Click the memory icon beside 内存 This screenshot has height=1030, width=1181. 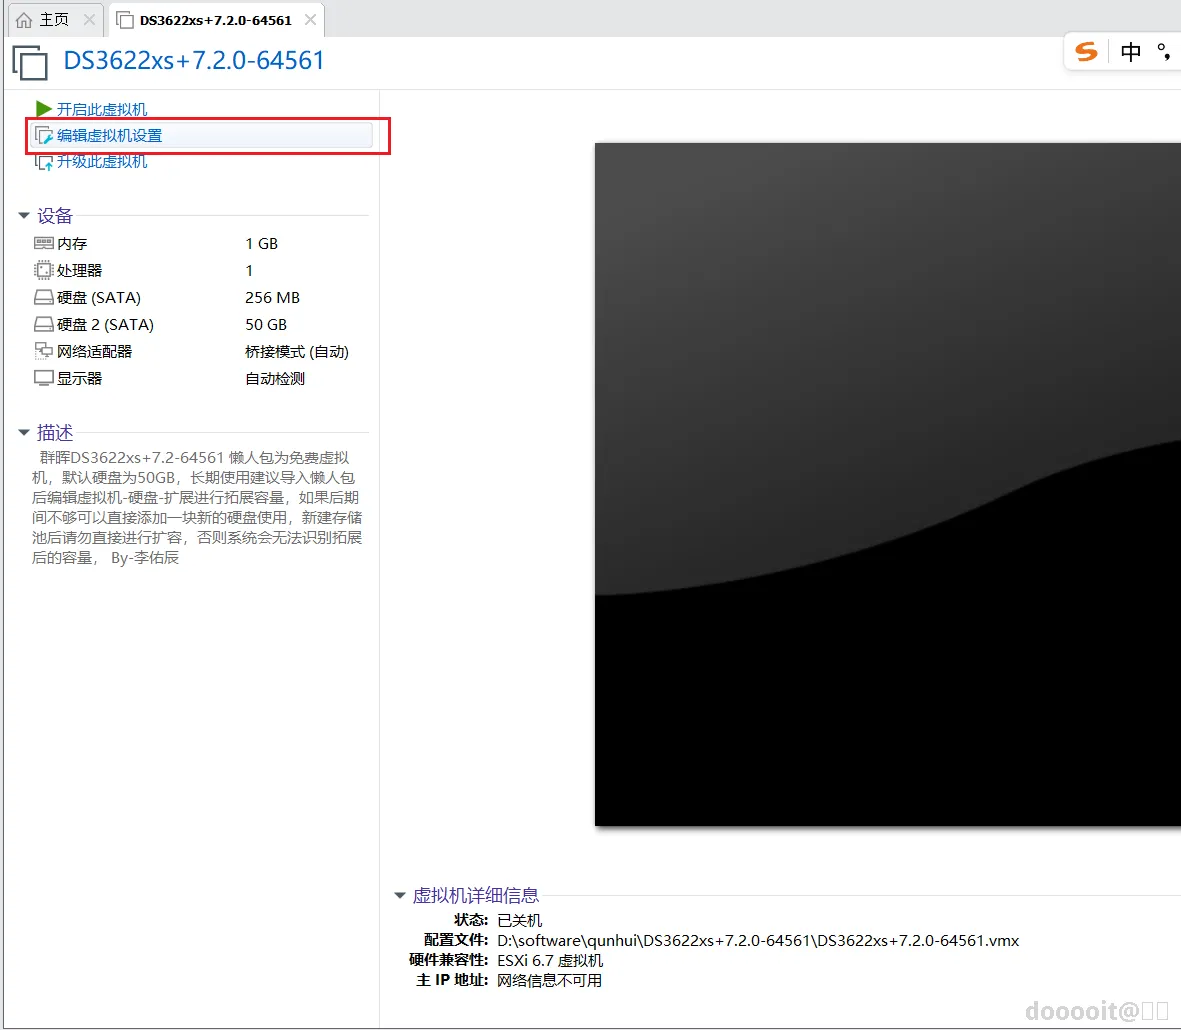point(44,243)
